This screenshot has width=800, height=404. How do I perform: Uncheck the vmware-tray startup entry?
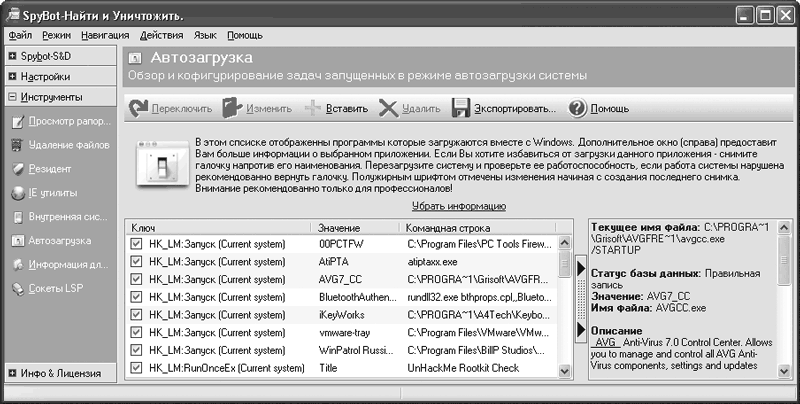[x=136, y=333]
